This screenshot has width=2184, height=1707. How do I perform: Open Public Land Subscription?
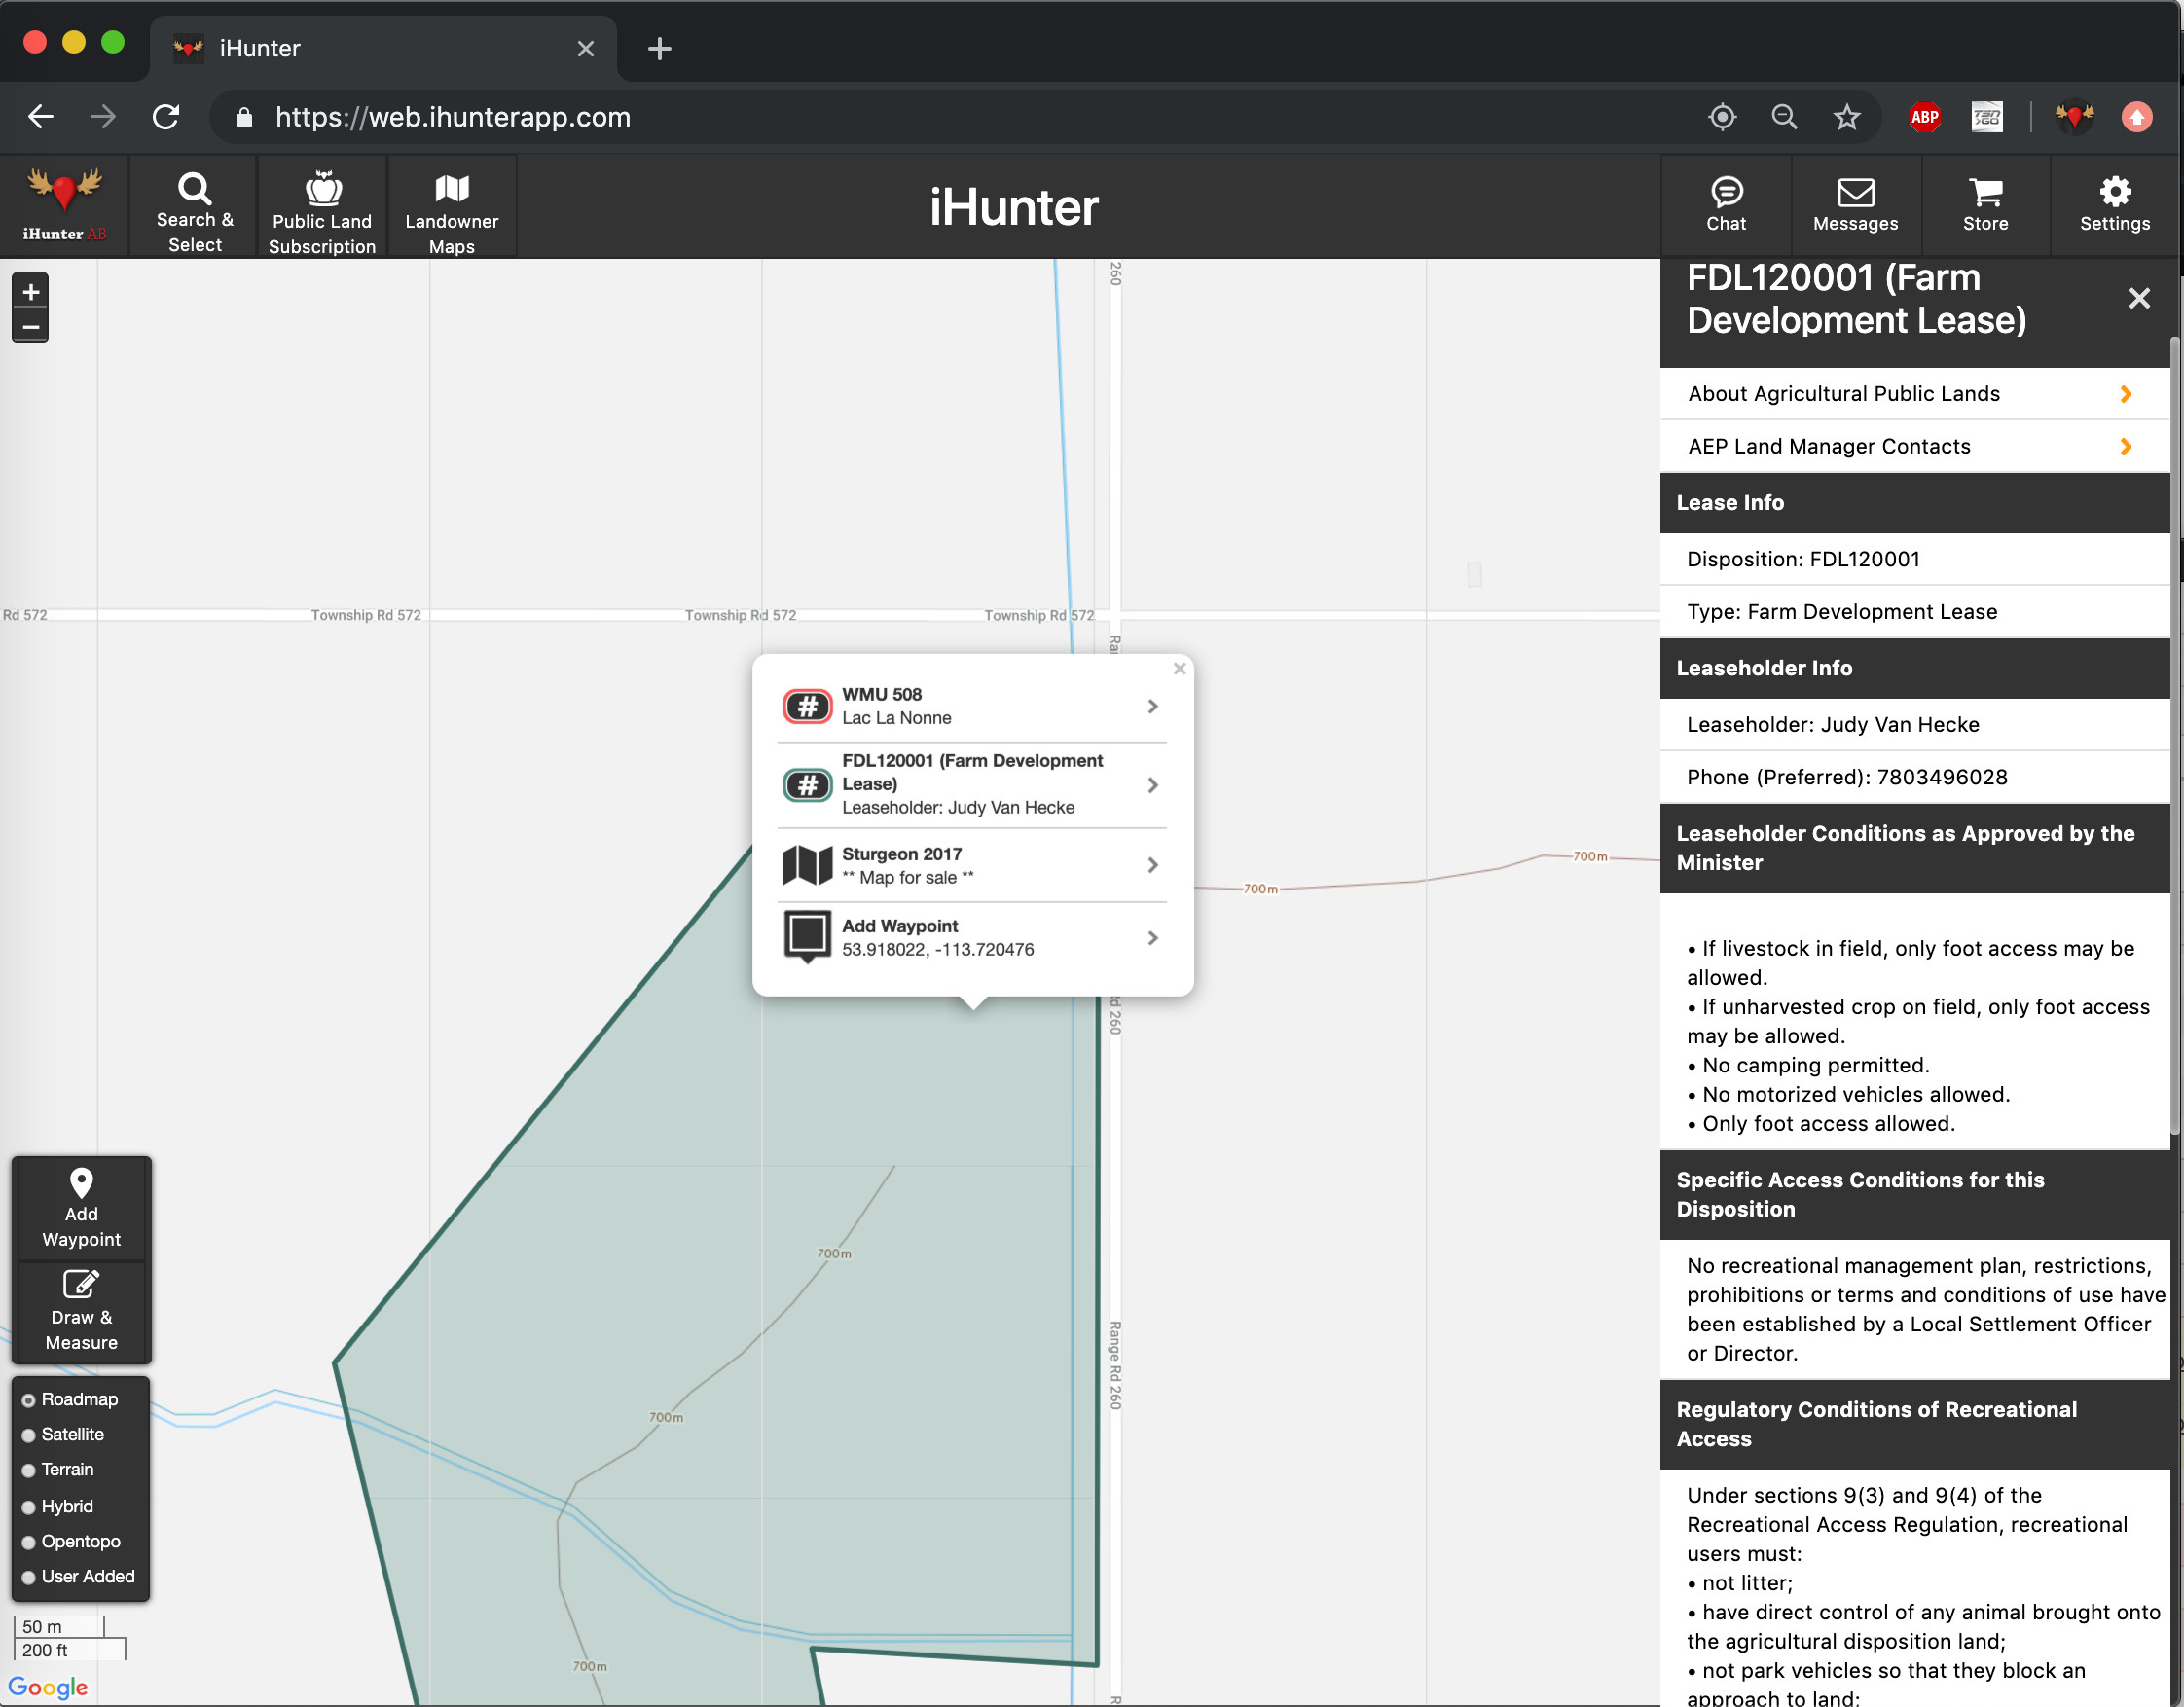pos(322,205)
